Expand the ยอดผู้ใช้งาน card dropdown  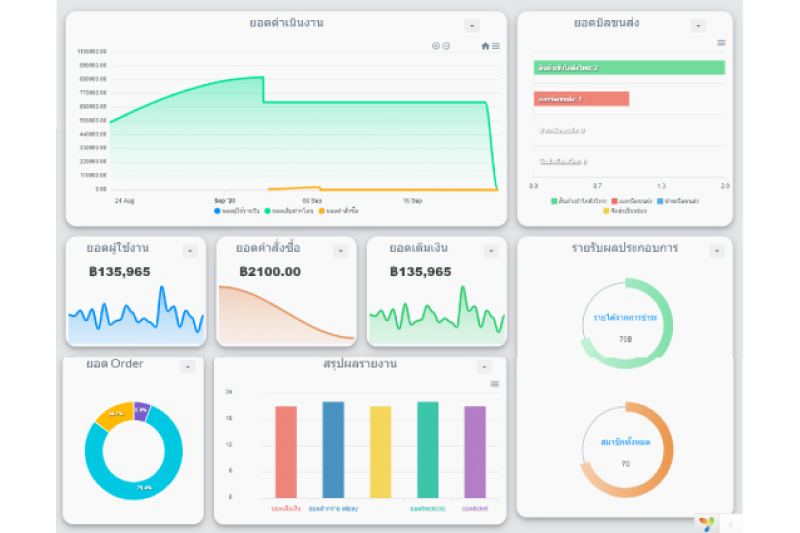190,251
